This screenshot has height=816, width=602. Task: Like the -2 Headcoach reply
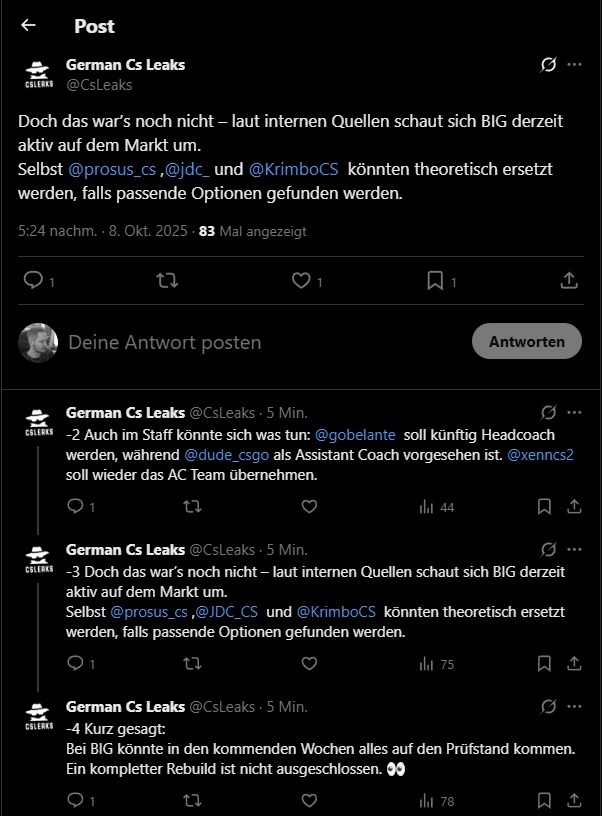(309, 507)
